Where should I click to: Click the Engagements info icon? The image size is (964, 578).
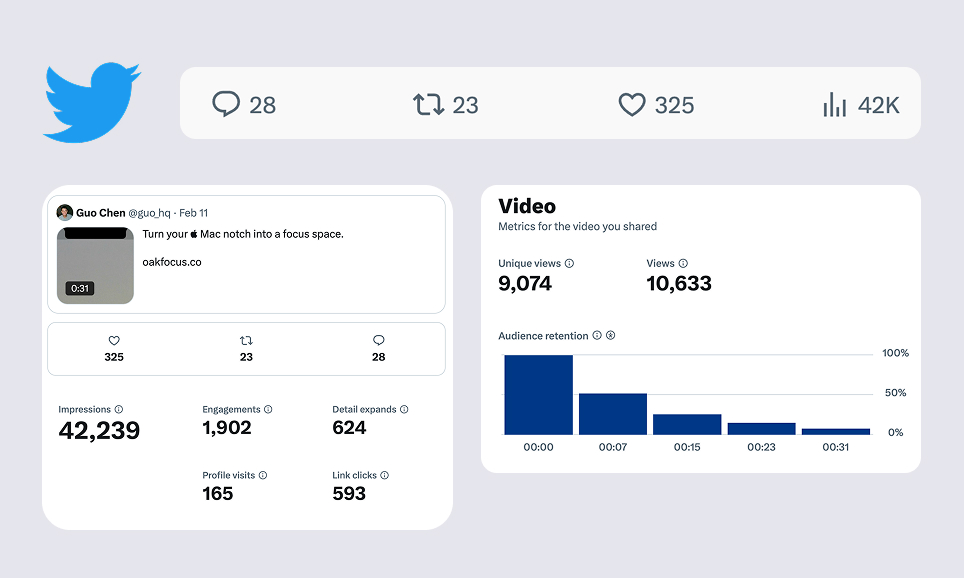pyautogui.click(x=267, y=409)
